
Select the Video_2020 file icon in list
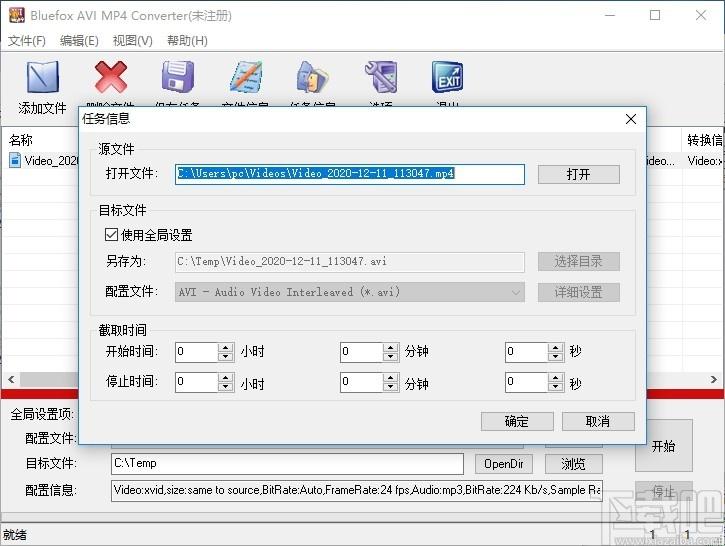pos(16,160)
